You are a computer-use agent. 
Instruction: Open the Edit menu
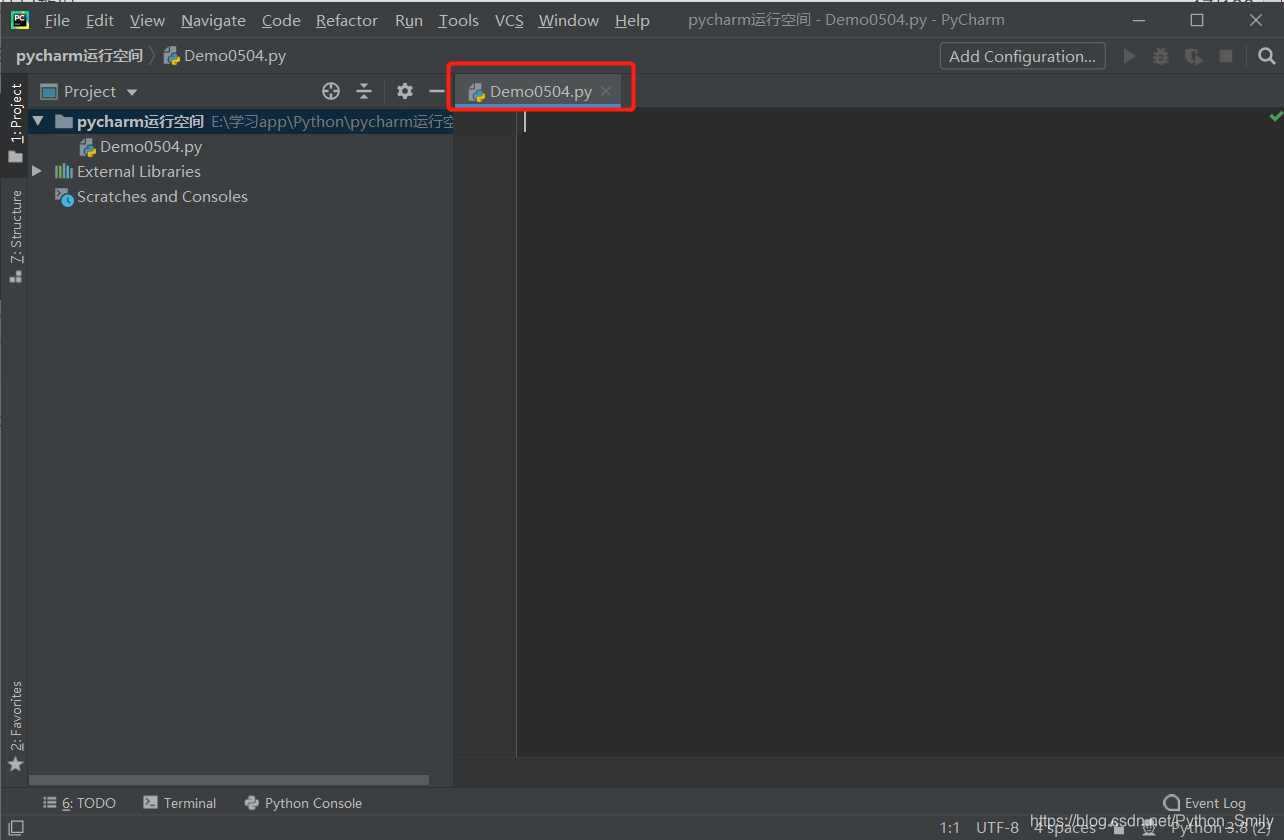coord(99,20)
